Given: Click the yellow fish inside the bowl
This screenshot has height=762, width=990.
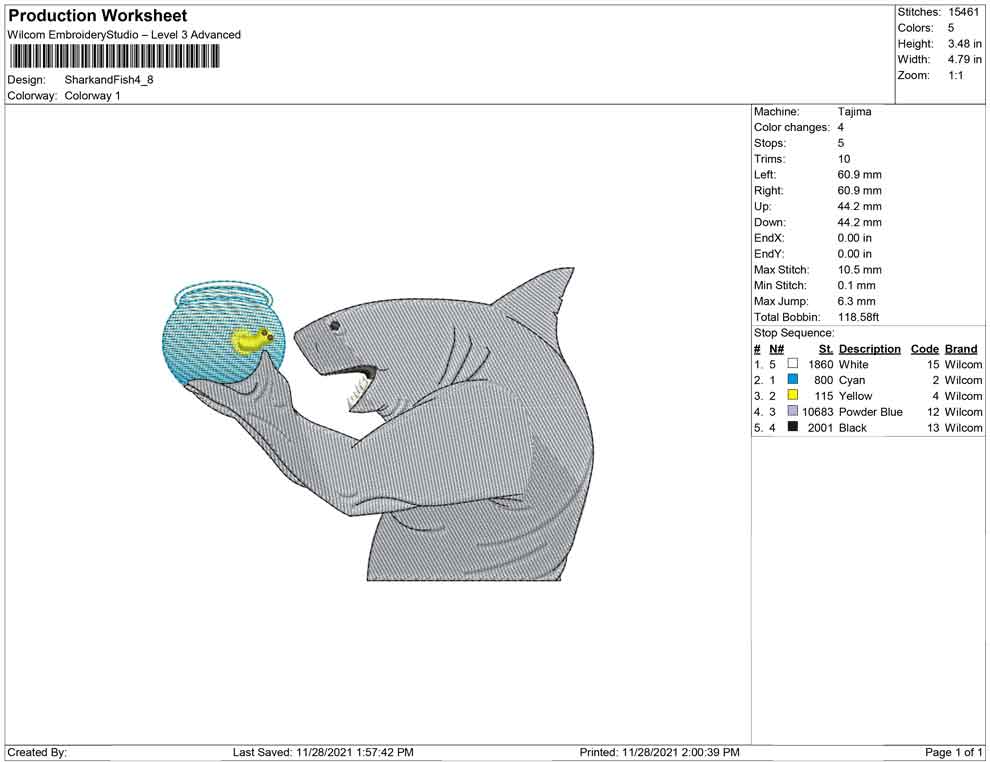Looking at the screenshot, I should (251, 341).
